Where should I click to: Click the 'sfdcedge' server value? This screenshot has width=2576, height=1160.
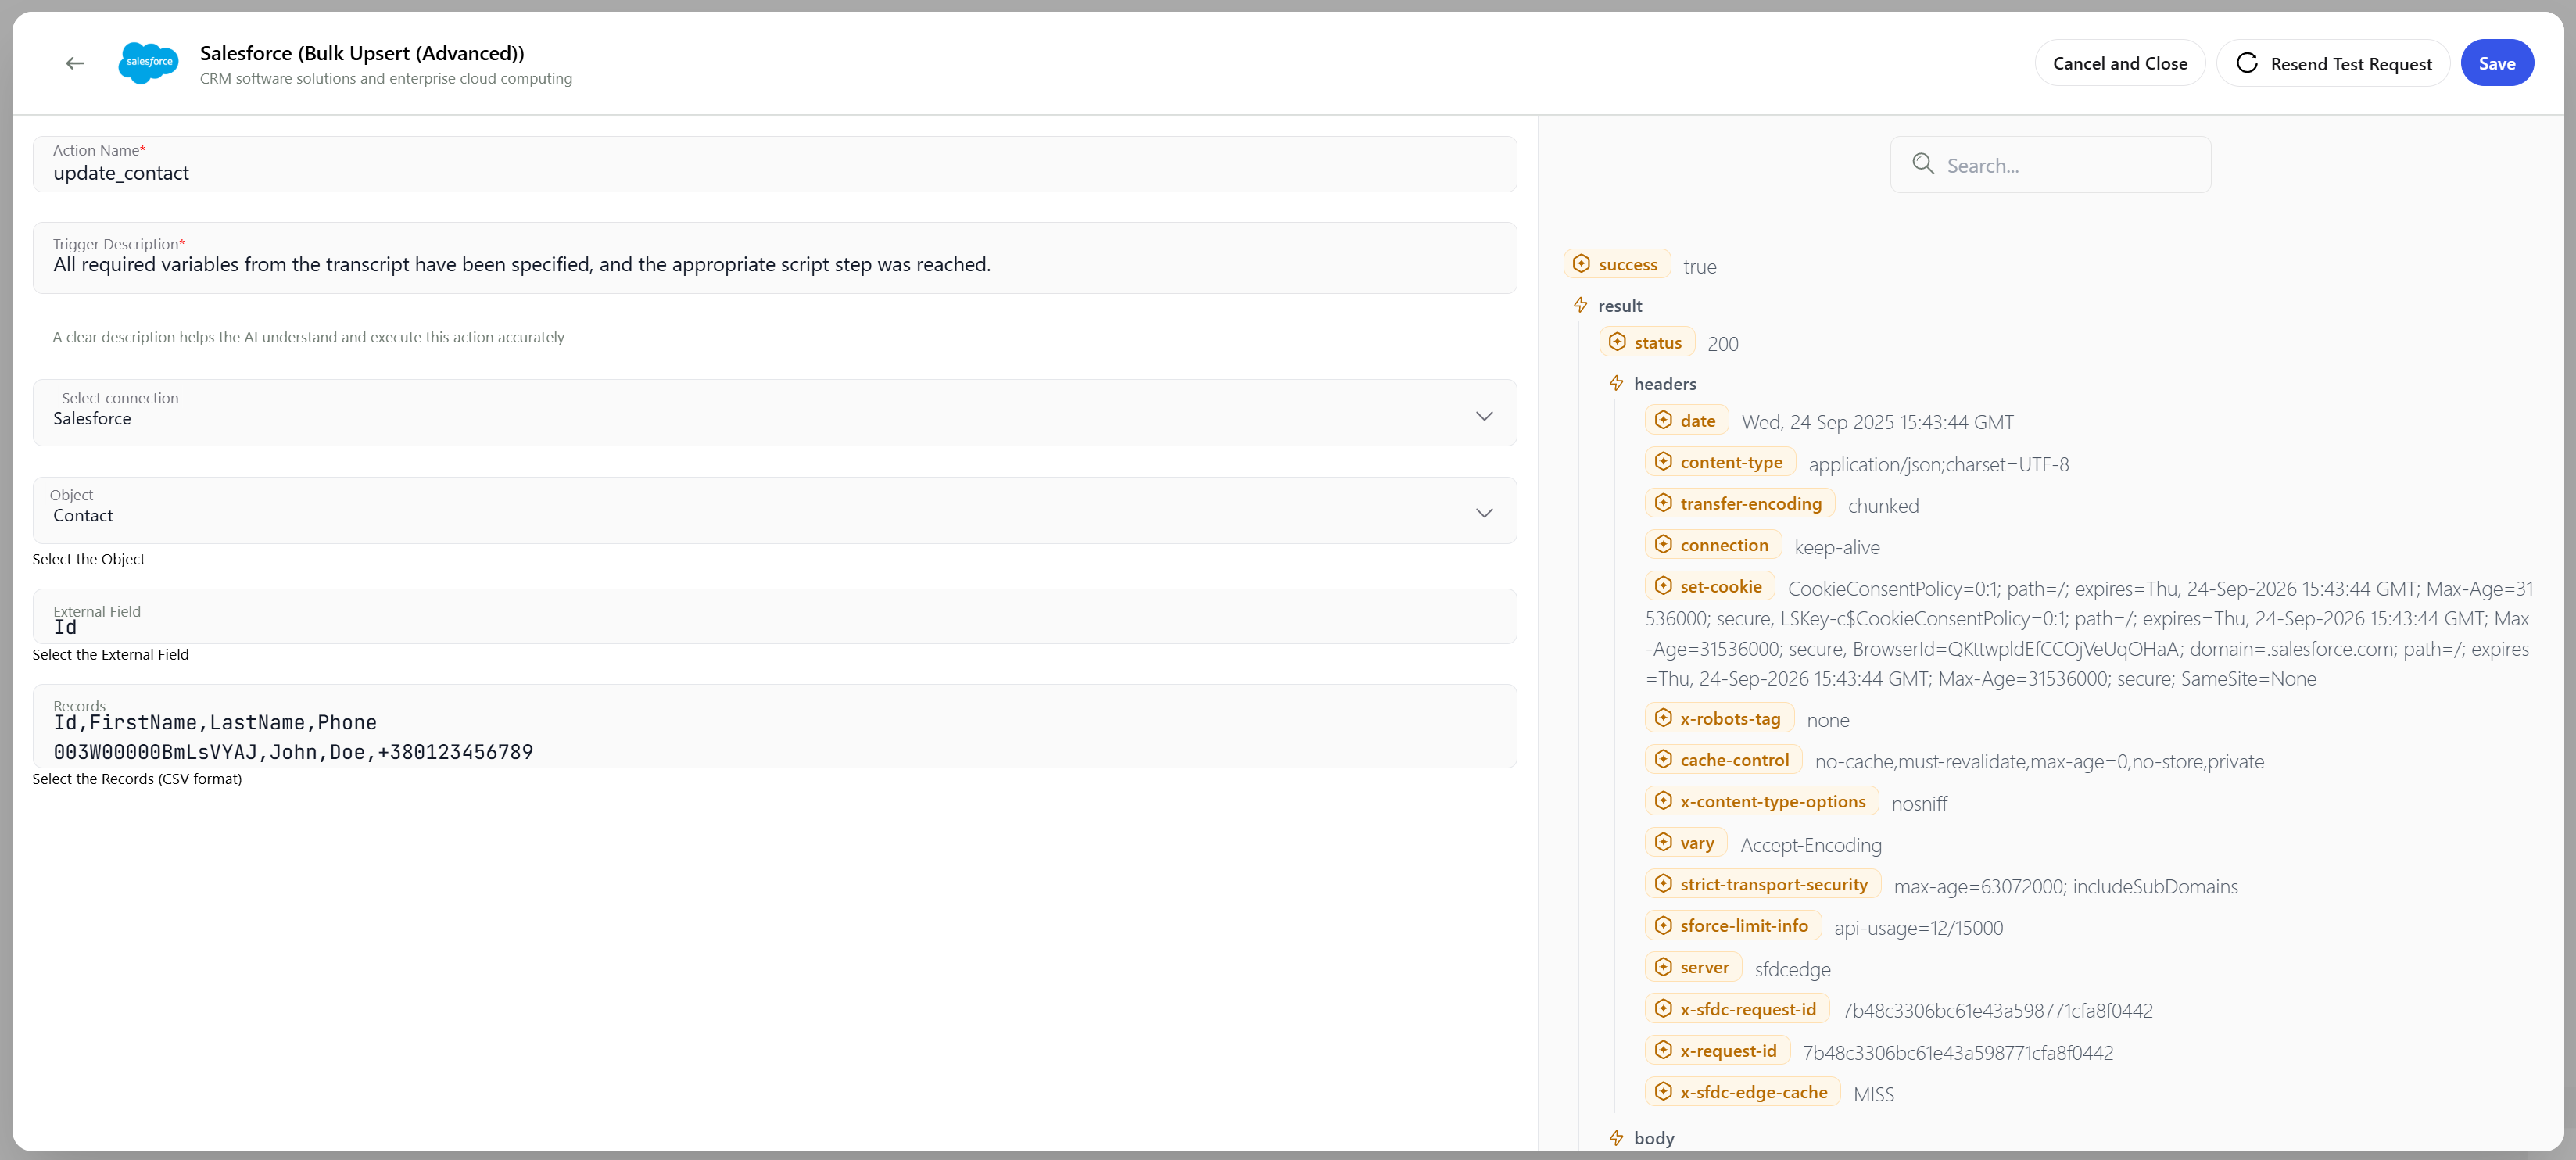(1792, 970)
